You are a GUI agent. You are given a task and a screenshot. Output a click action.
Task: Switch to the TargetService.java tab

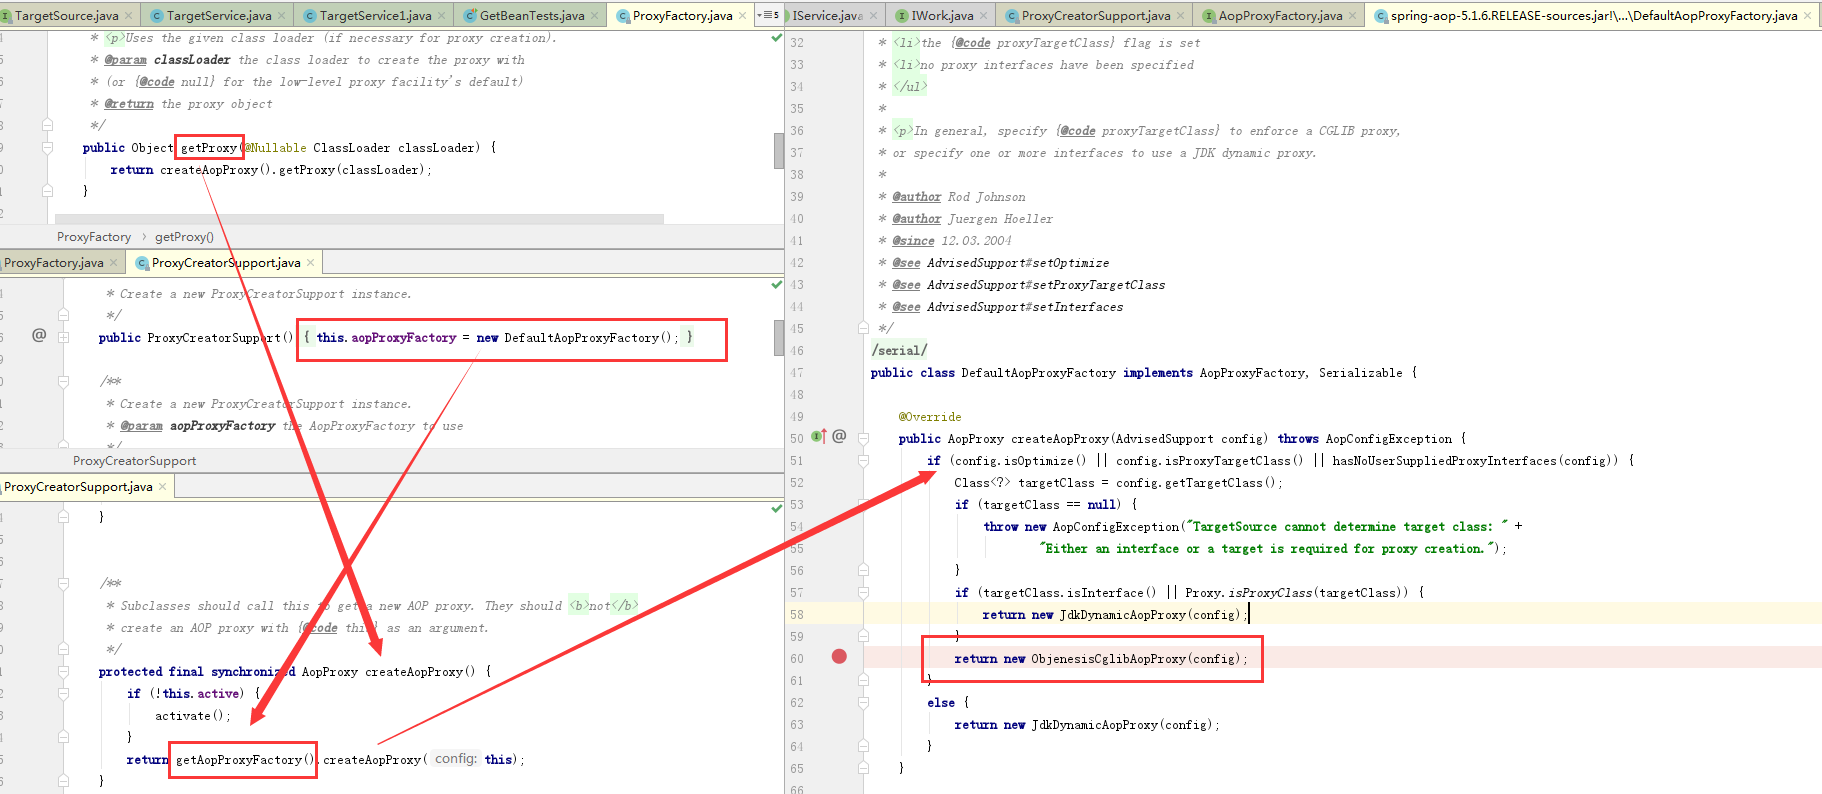pyautogui.click(x=218, y=15)
